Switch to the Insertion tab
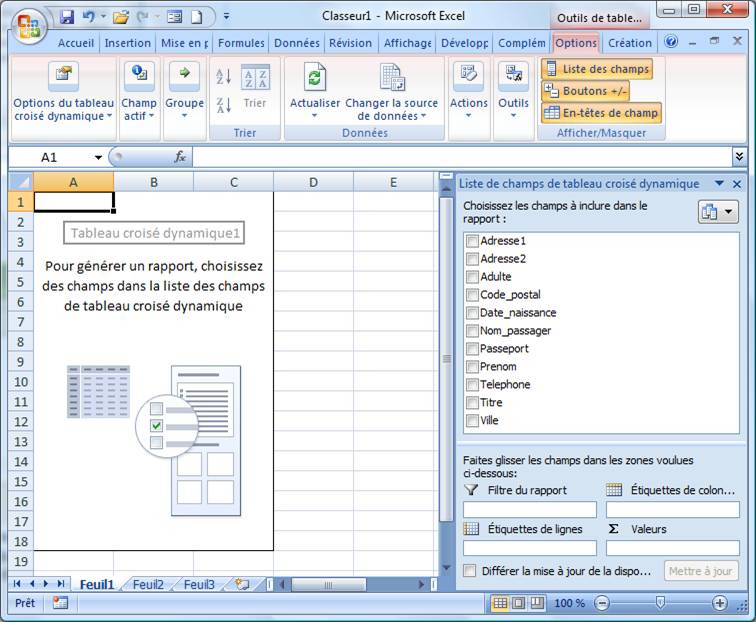Screen dimensions: 756x622 pos(127,43)
